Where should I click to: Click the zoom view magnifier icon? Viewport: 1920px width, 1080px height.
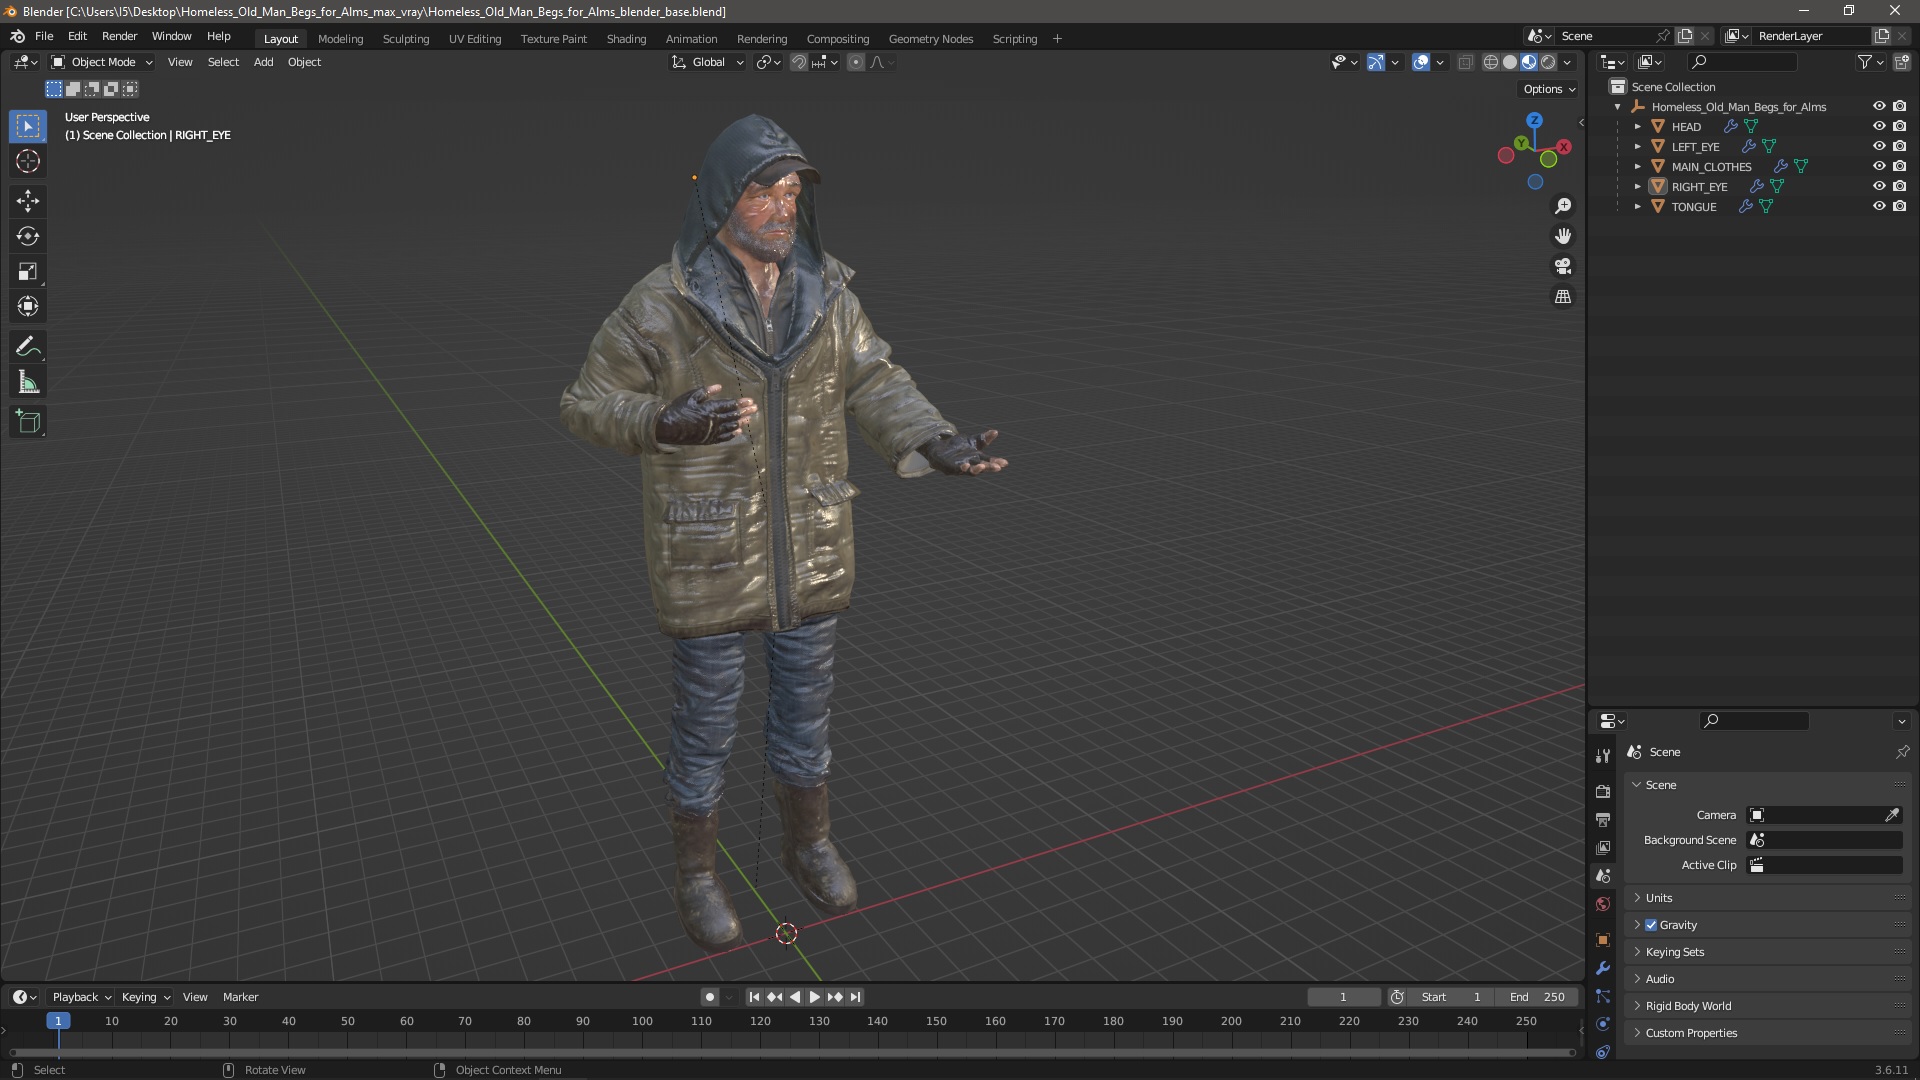click(x=1563, y=206)
